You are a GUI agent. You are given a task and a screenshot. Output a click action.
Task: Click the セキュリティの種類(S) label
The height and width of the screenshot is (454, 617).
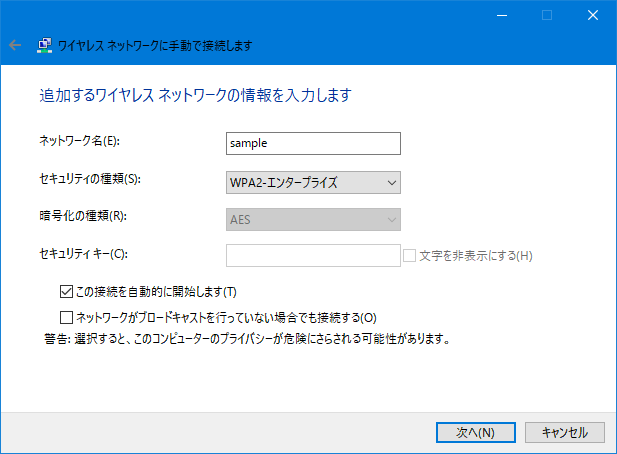(x=90, y=179)
